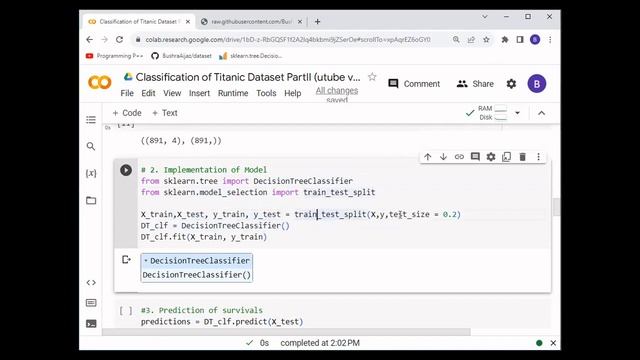This screenshot has height=360, width=640.
Task: Click the horizontal scrollbar under the notebook
Action: 286,332
